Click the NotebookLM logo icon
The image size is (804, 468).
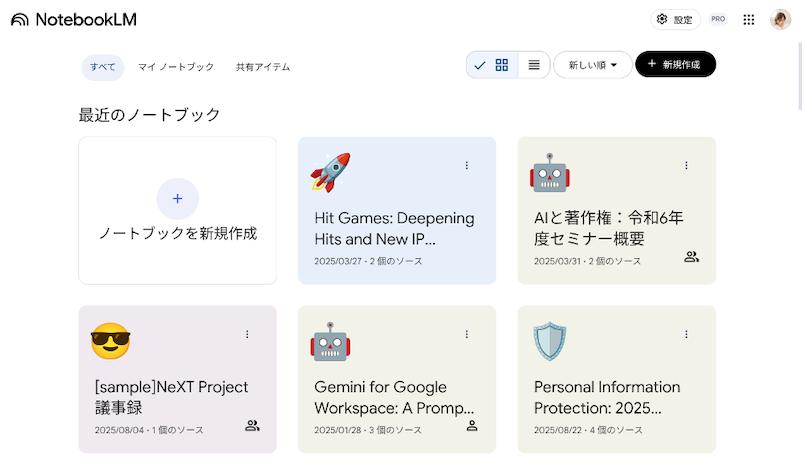[19, 20]
